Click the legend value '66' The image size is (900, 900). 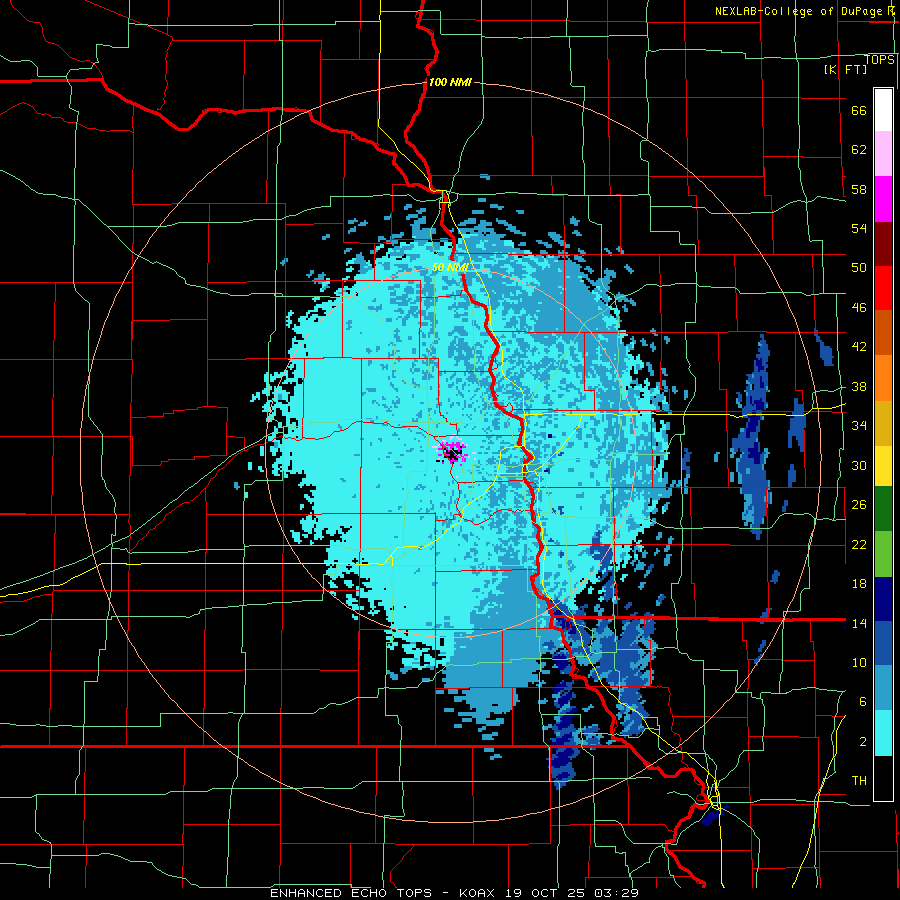click(x=859, y=110)
